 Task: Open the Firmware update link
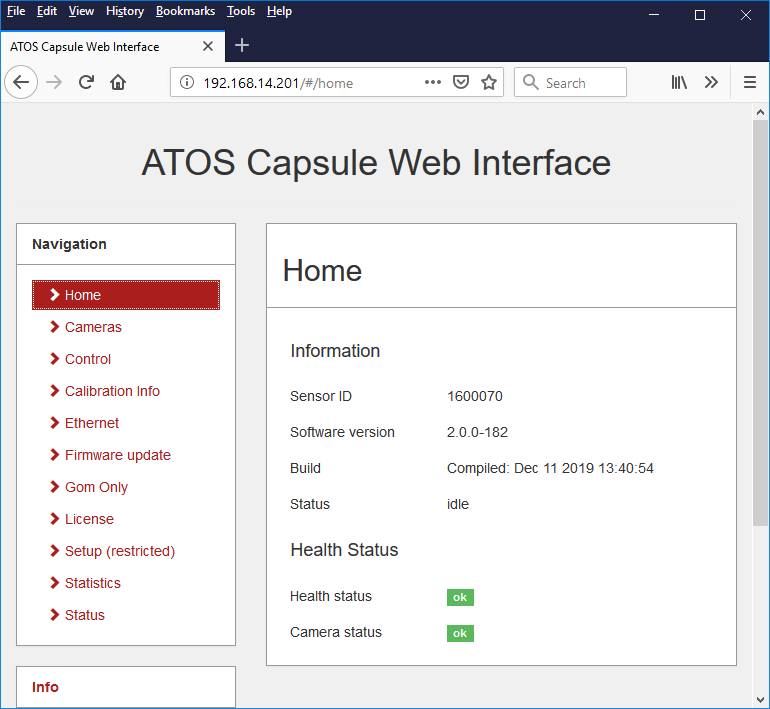(117, 455)
